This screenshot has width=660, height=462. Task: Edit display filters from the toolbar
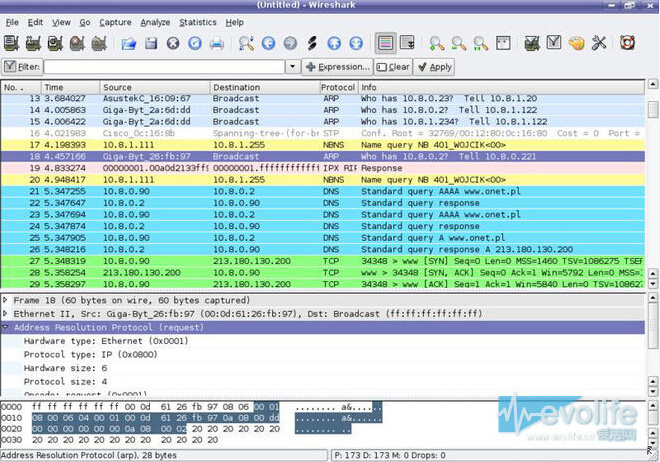pyautogui.click(x=554, y=43)
